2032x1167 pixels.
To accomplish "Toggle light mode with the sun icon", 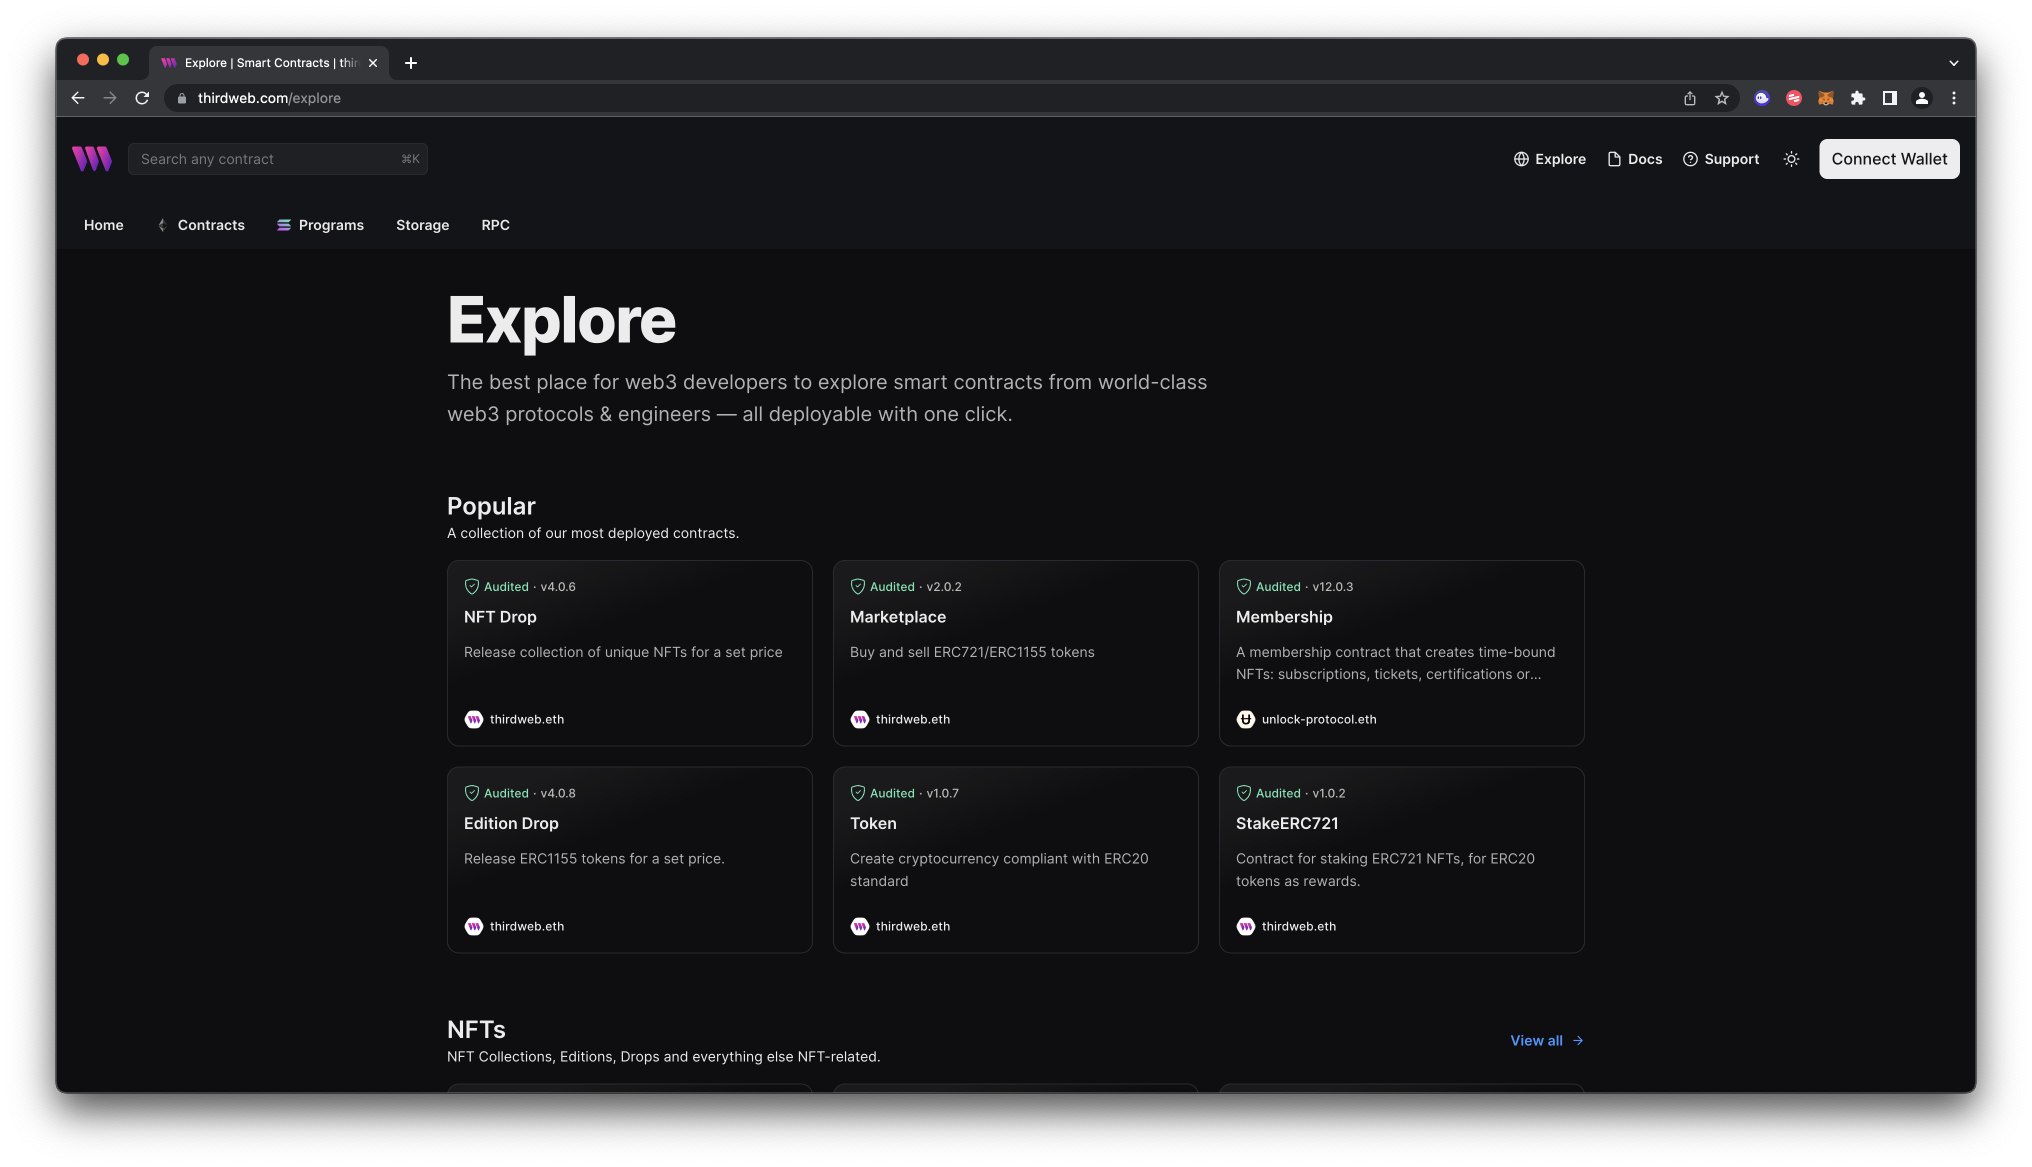I will (x=1791, y=159).
